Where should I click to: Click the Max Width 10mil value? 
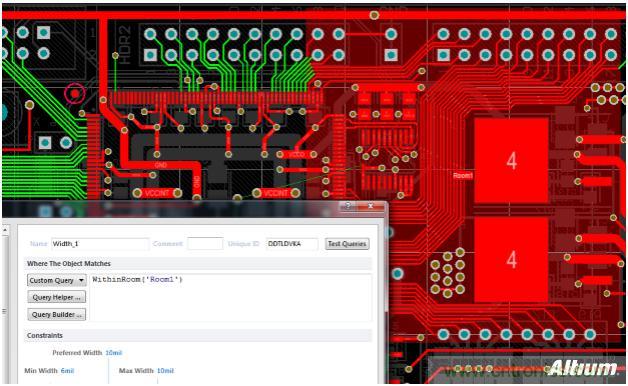click(165, 371)
